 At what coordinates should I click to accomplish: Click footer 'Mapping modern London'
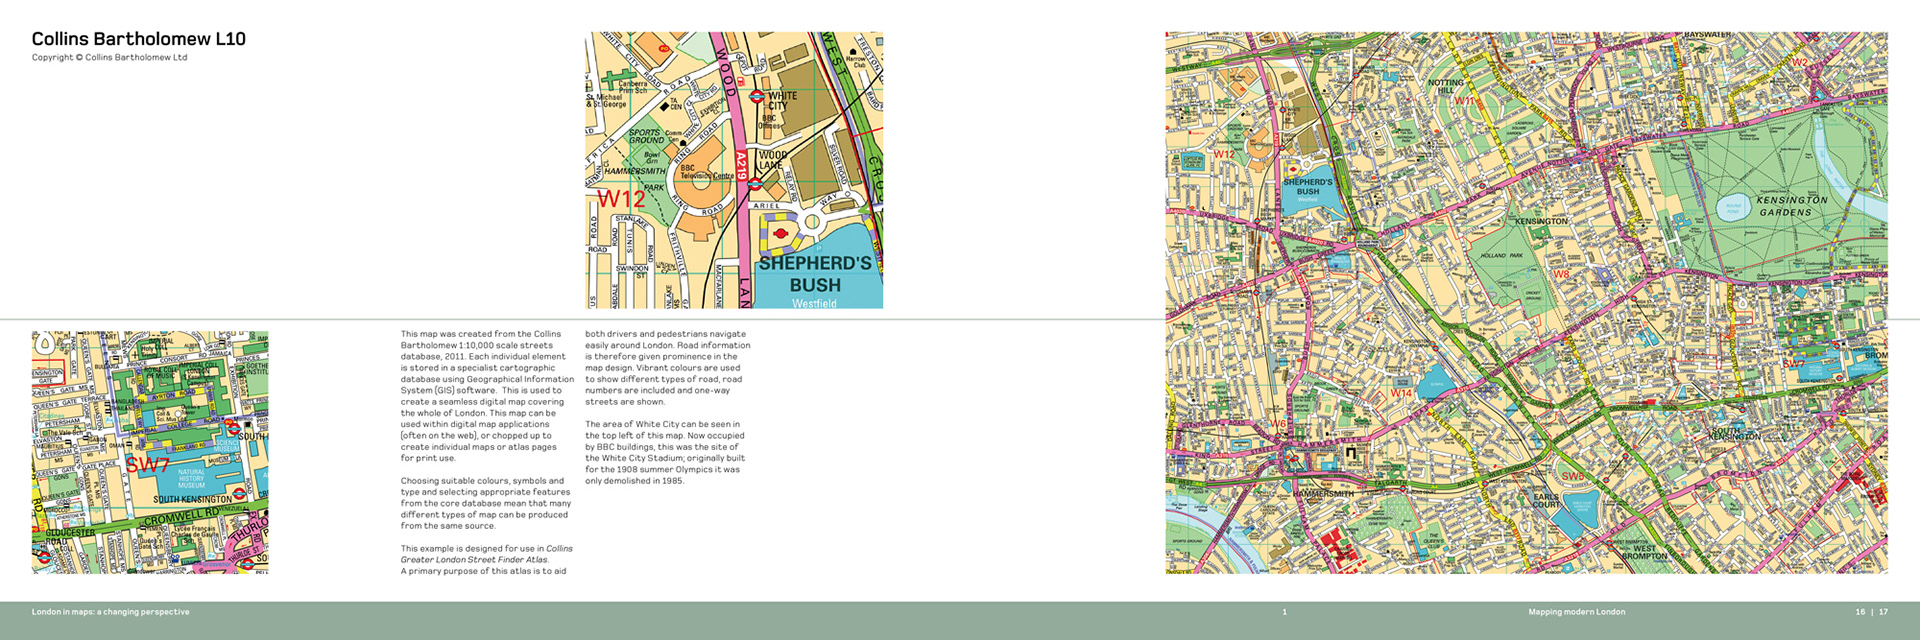coord(1577,612)
